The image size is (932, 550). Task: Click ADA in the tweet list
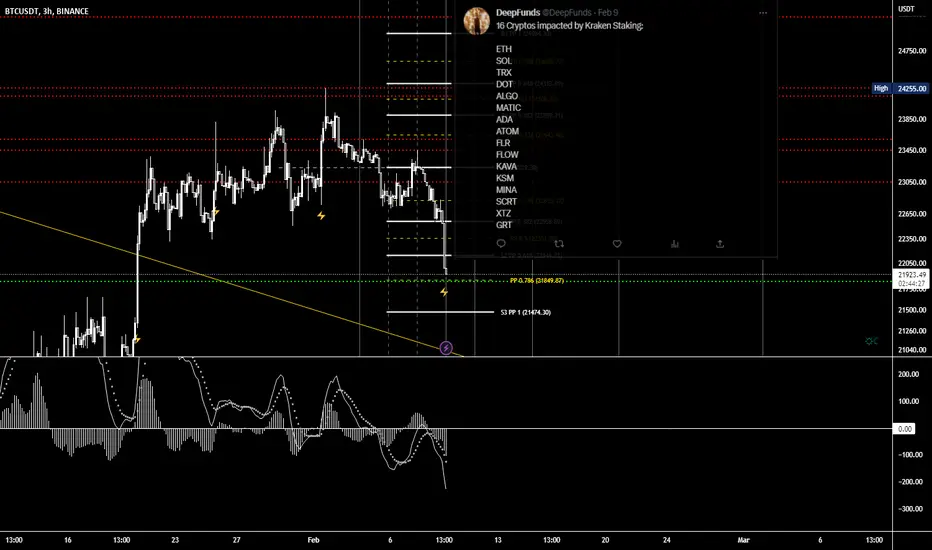pyautogui.click(x=505, y=120)
